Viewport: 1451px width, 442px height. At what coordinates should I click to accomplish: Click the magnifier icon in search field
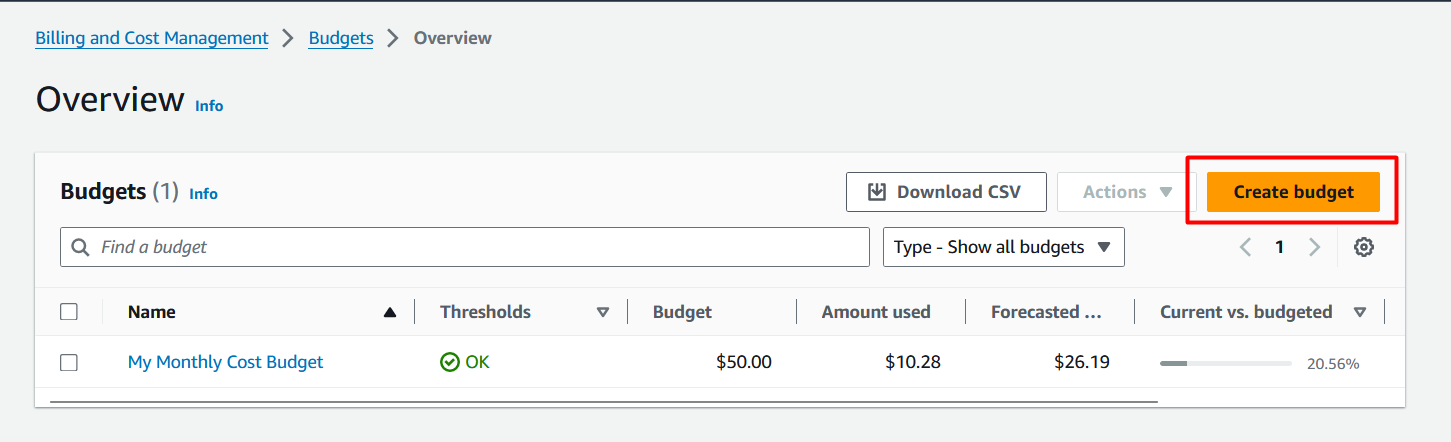click(x=80, y=247)
